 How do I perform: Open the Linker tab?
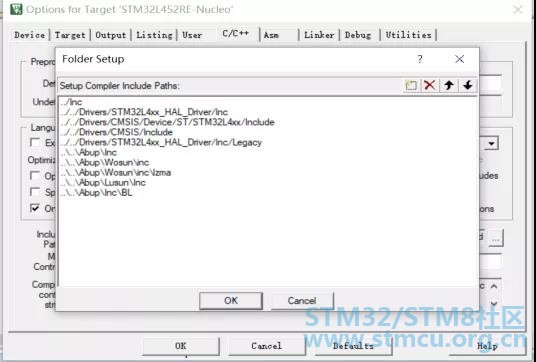click(x=319, y=35)
